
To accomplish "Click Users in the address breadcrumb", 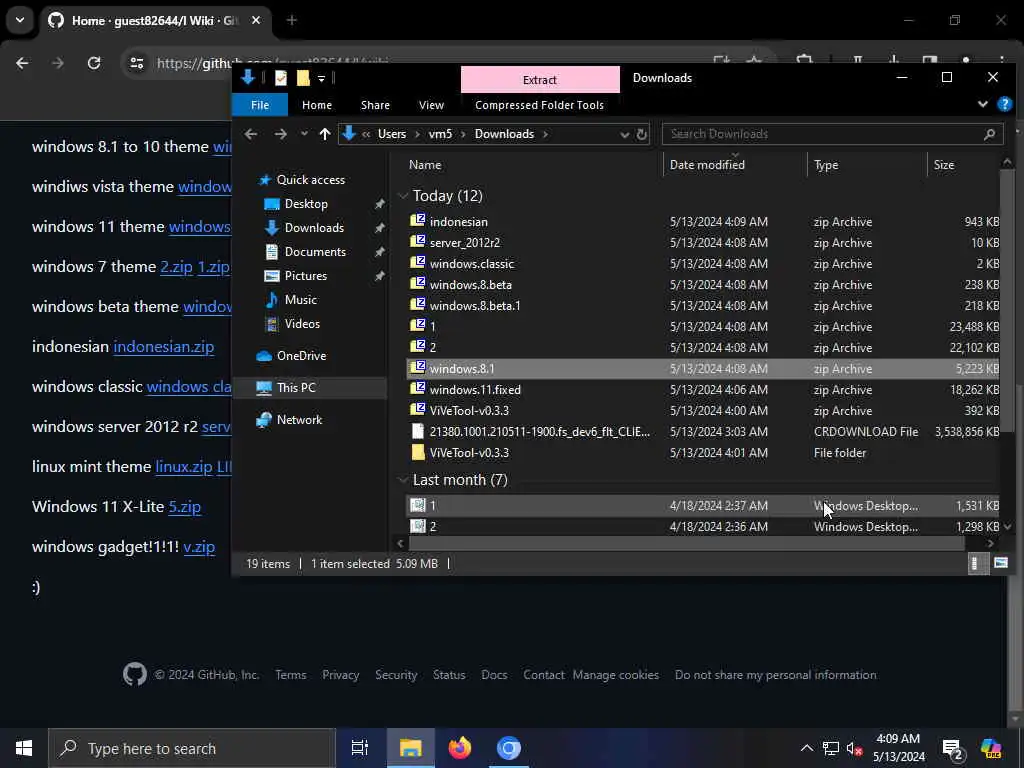I will coord(392,134).
